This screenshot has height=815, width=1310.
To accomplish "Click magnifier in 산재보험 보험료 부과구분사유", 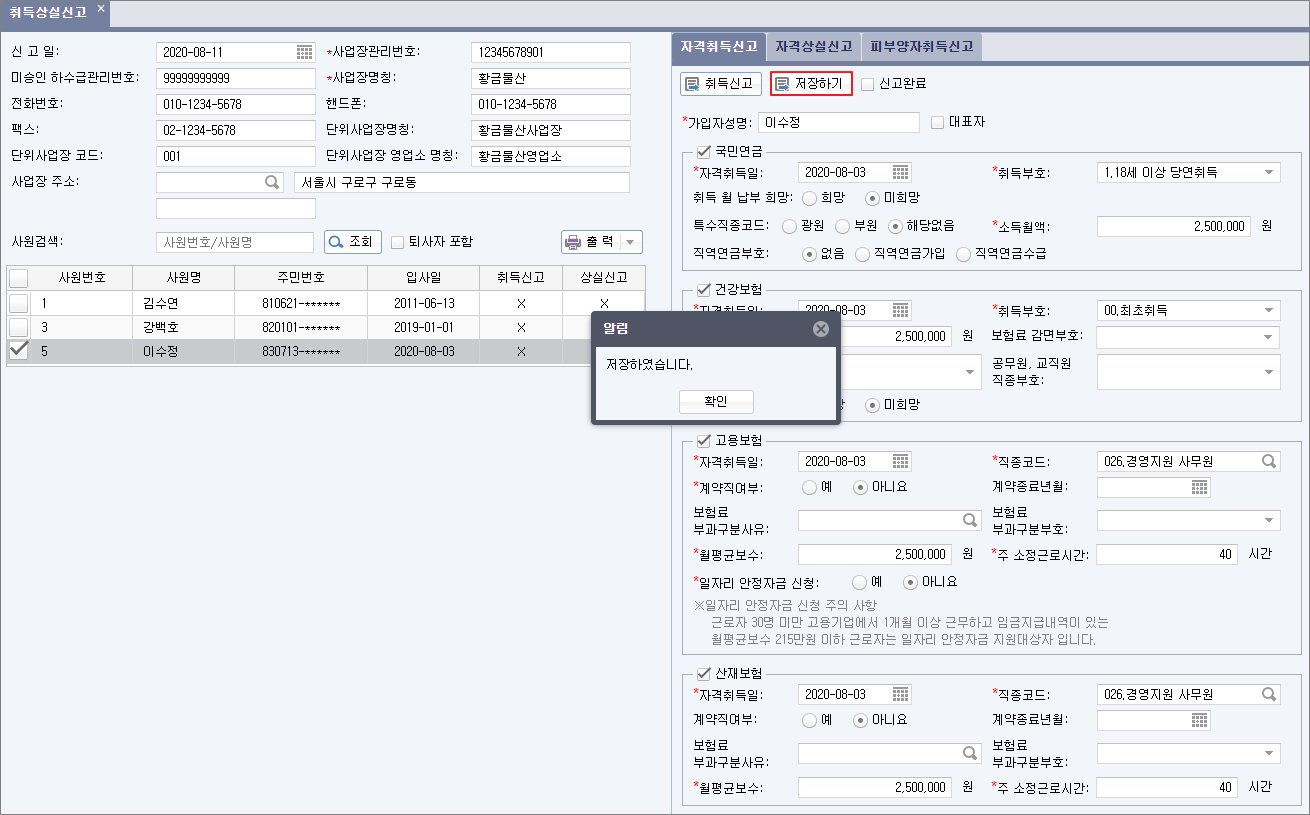I will (969, 753).
